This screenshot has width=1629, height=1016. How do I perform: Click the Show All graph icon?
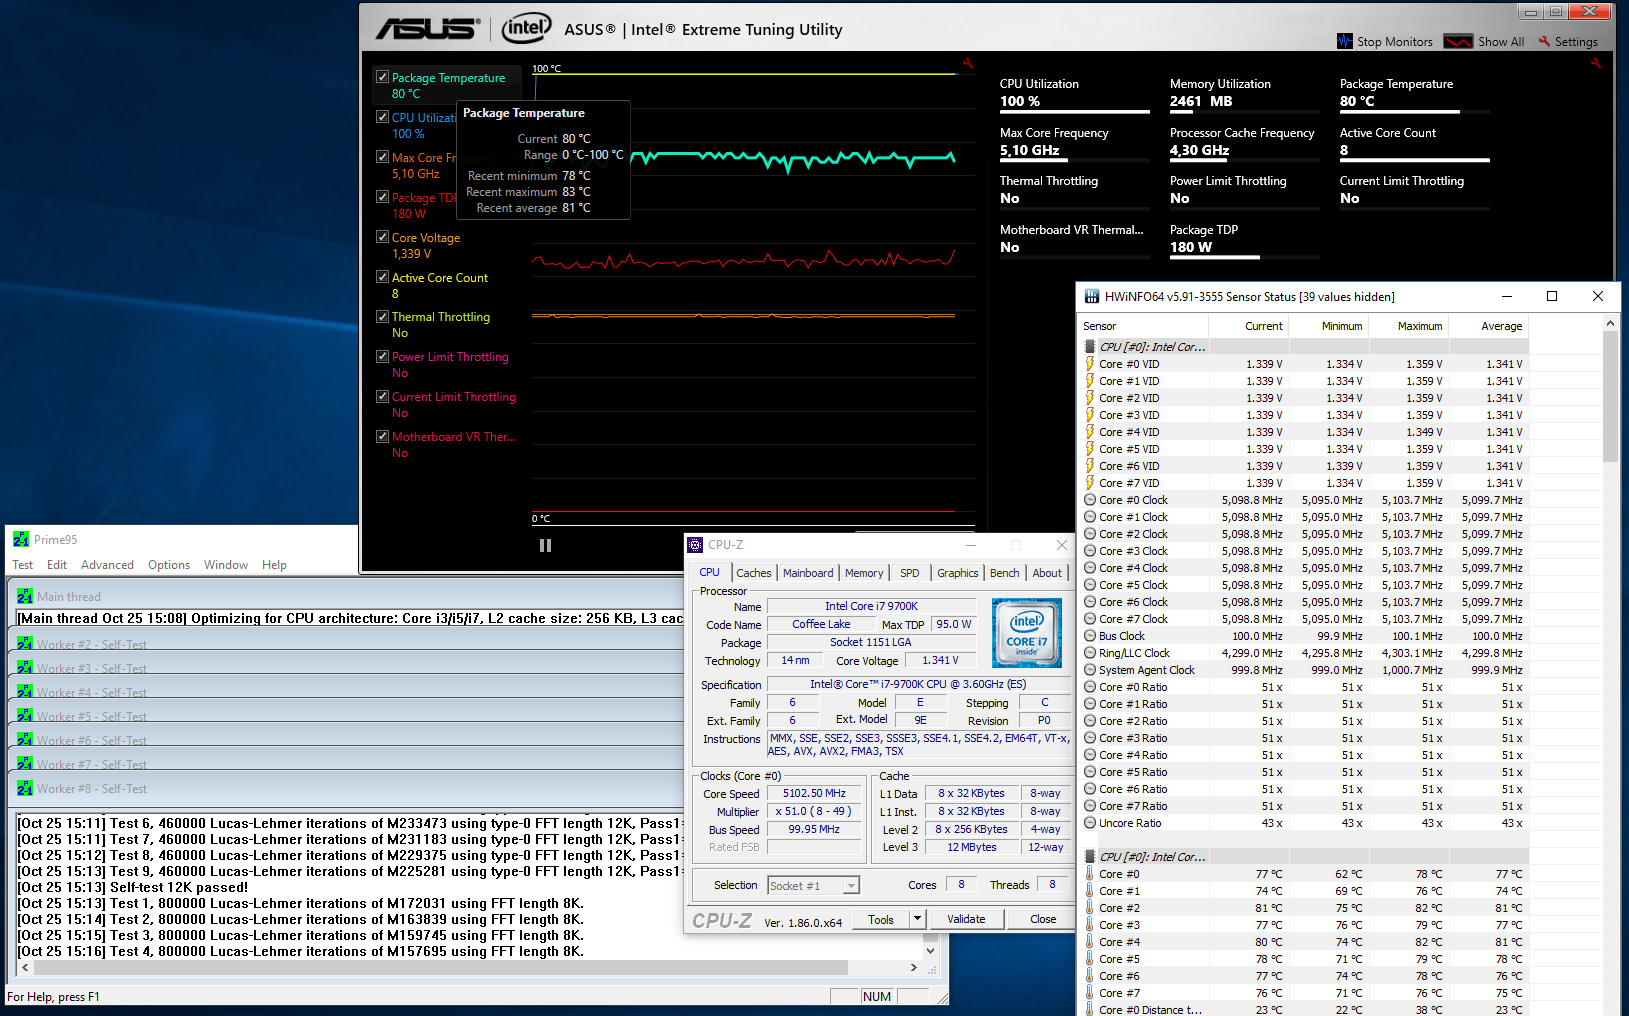pos(1458,41)
